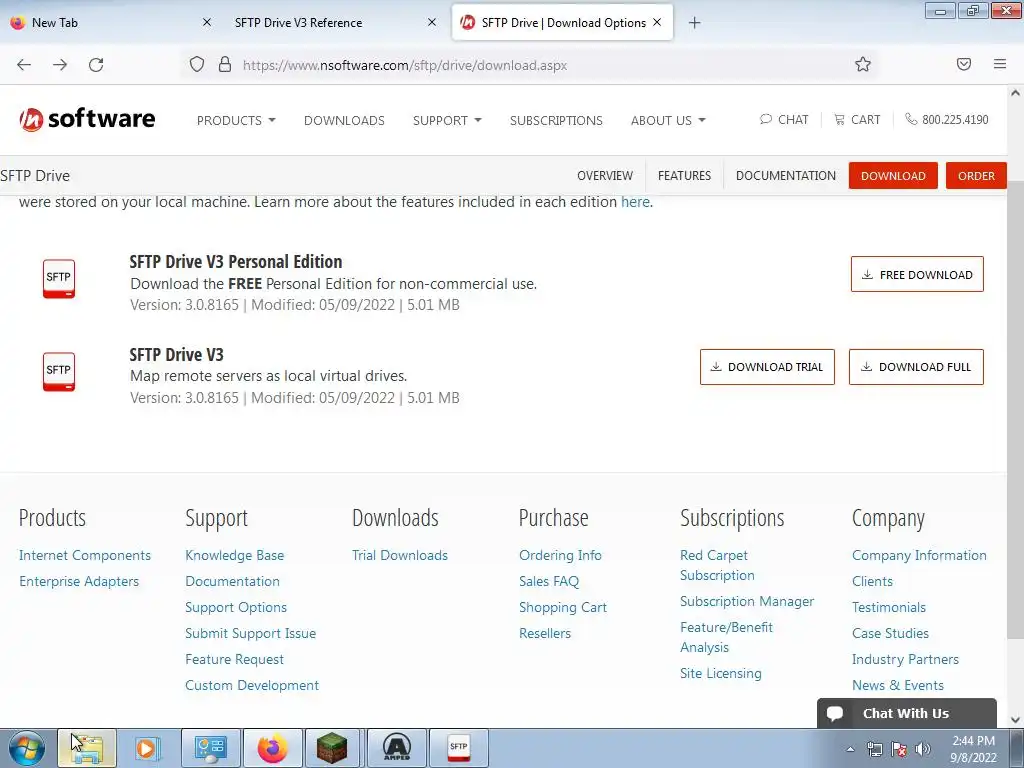Open the Knowledge Base footer link
This screenshot has height=768, width=1024.
pyautogui.click(x=234, y=555)
